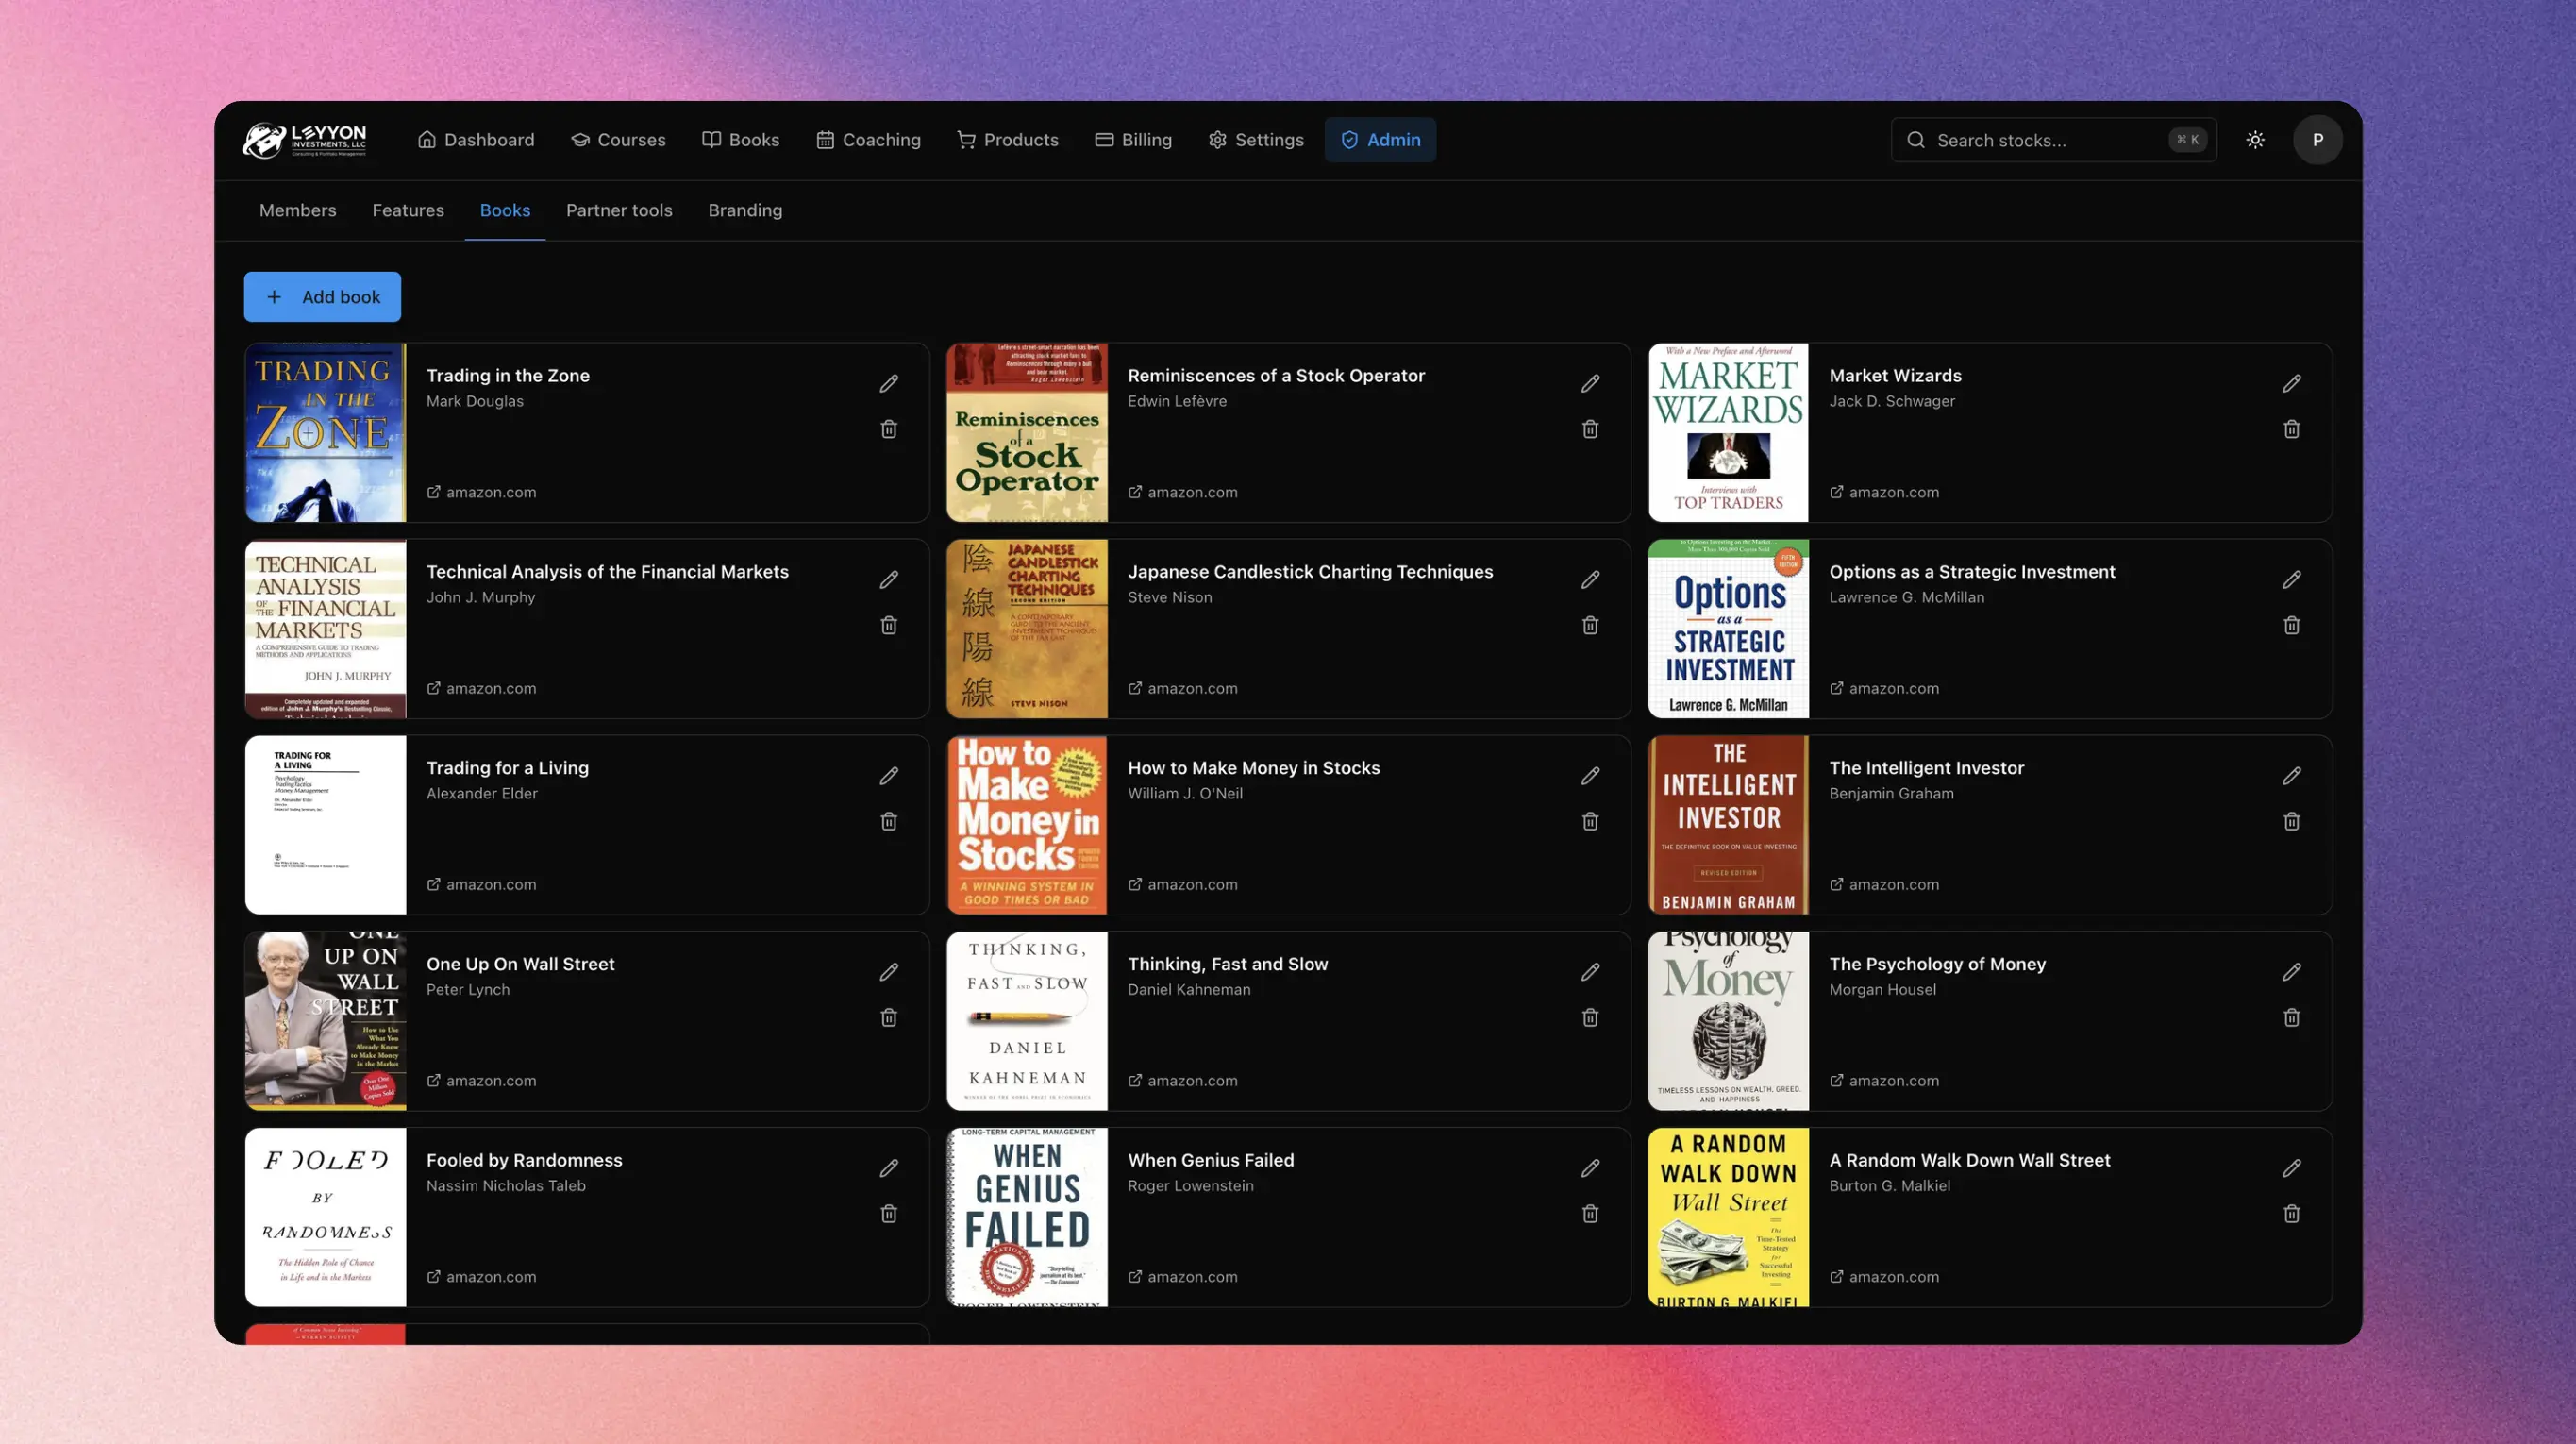Click How to Make Money in Stocks cover
This screenshot has width=2576, height=1444.
pyautogui.click(x=1027, y=825)
